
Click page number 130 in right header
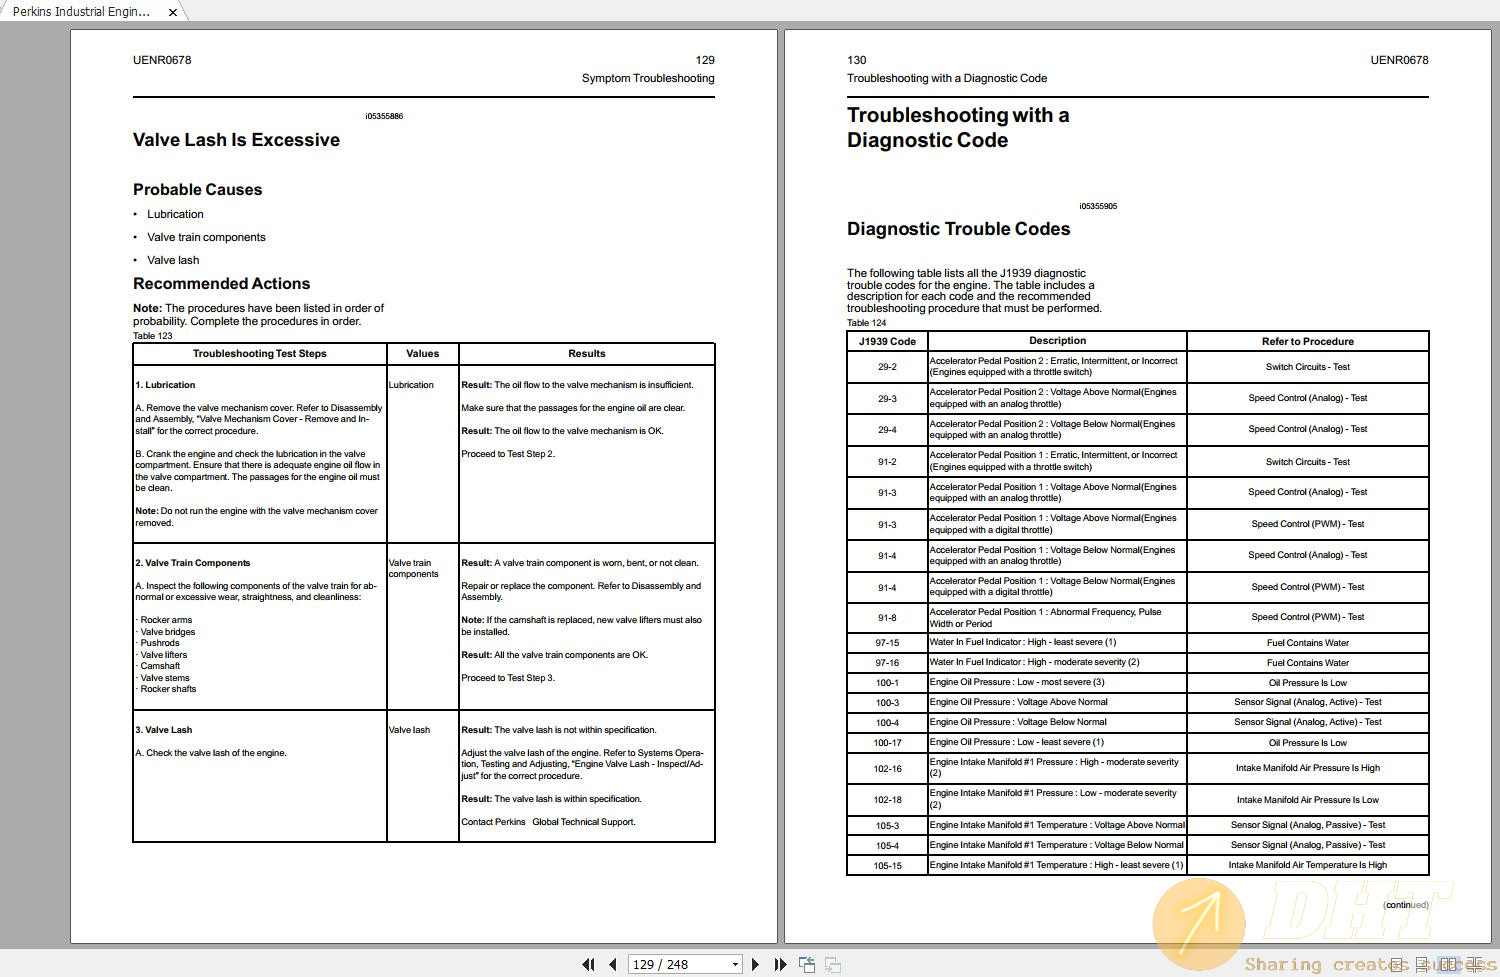point(857,60)
